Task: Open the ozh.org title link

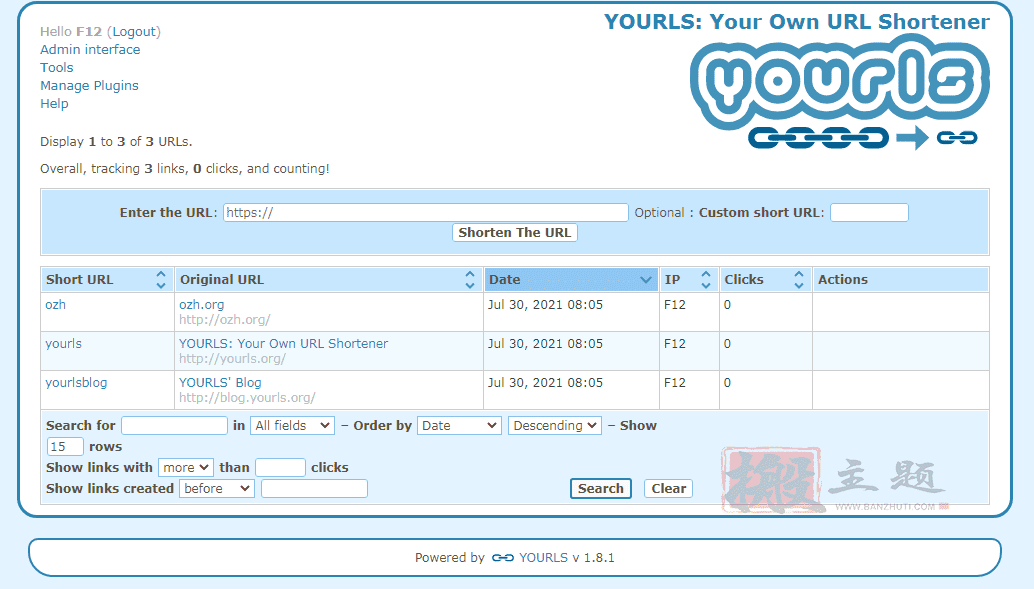Action: click(202, 305)
